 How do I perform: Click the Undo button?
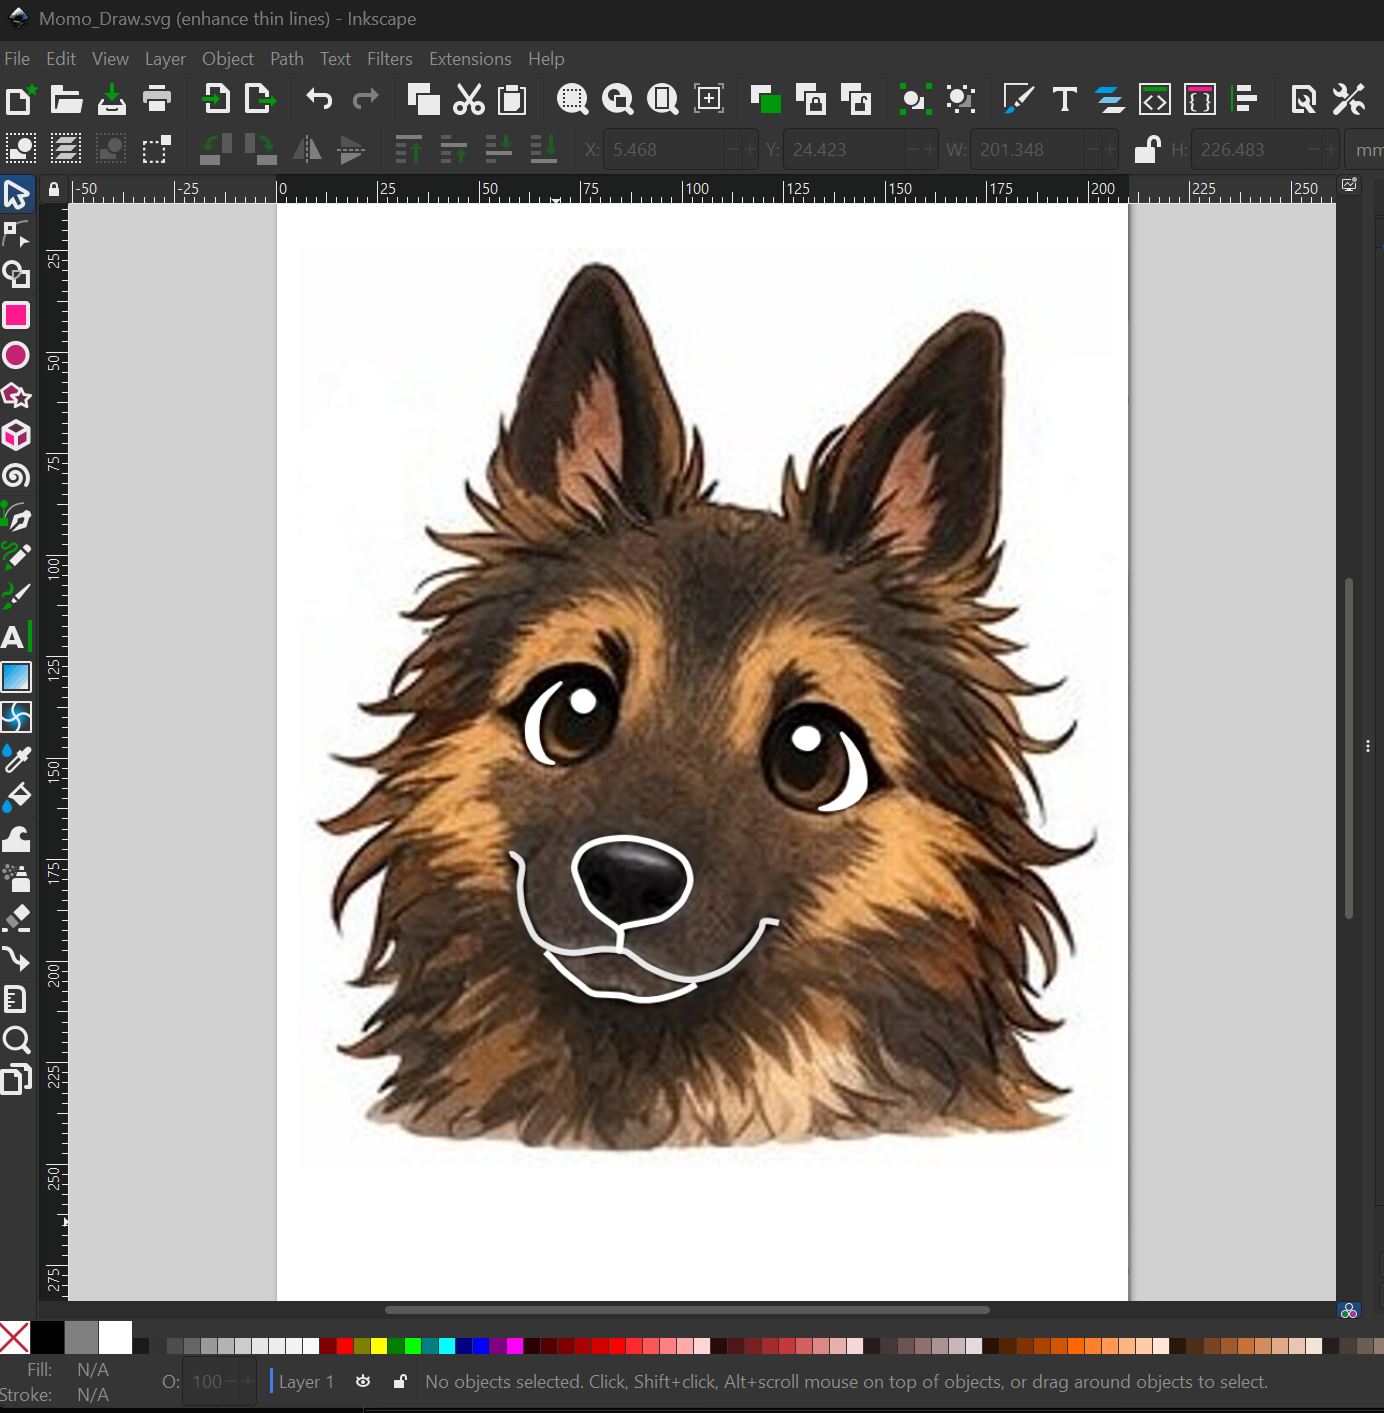click(319, 99)
